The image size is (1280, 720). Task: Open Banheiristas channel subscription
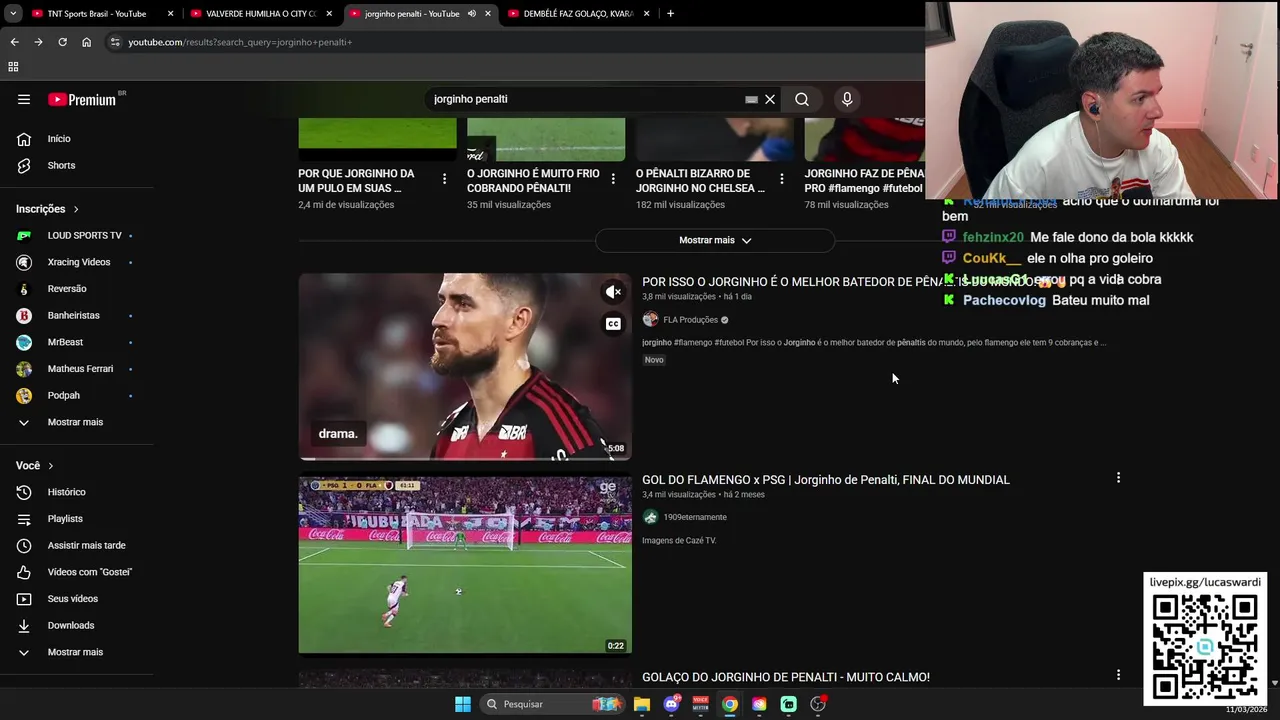75,315
